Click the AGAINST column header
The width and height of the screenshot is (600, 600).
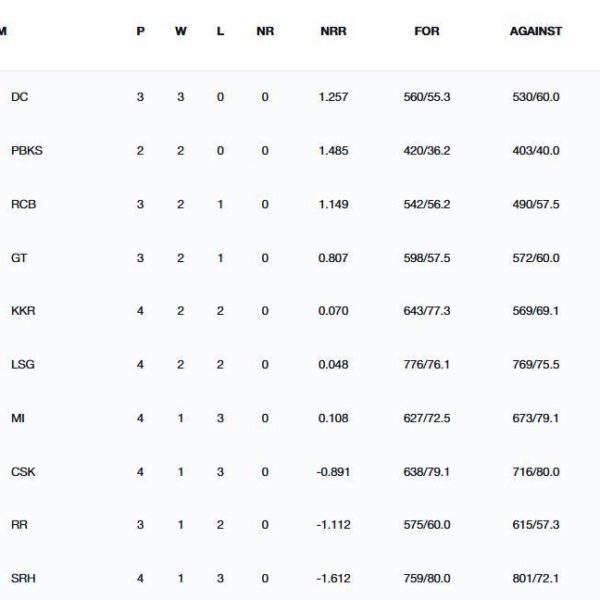point(536,31)
